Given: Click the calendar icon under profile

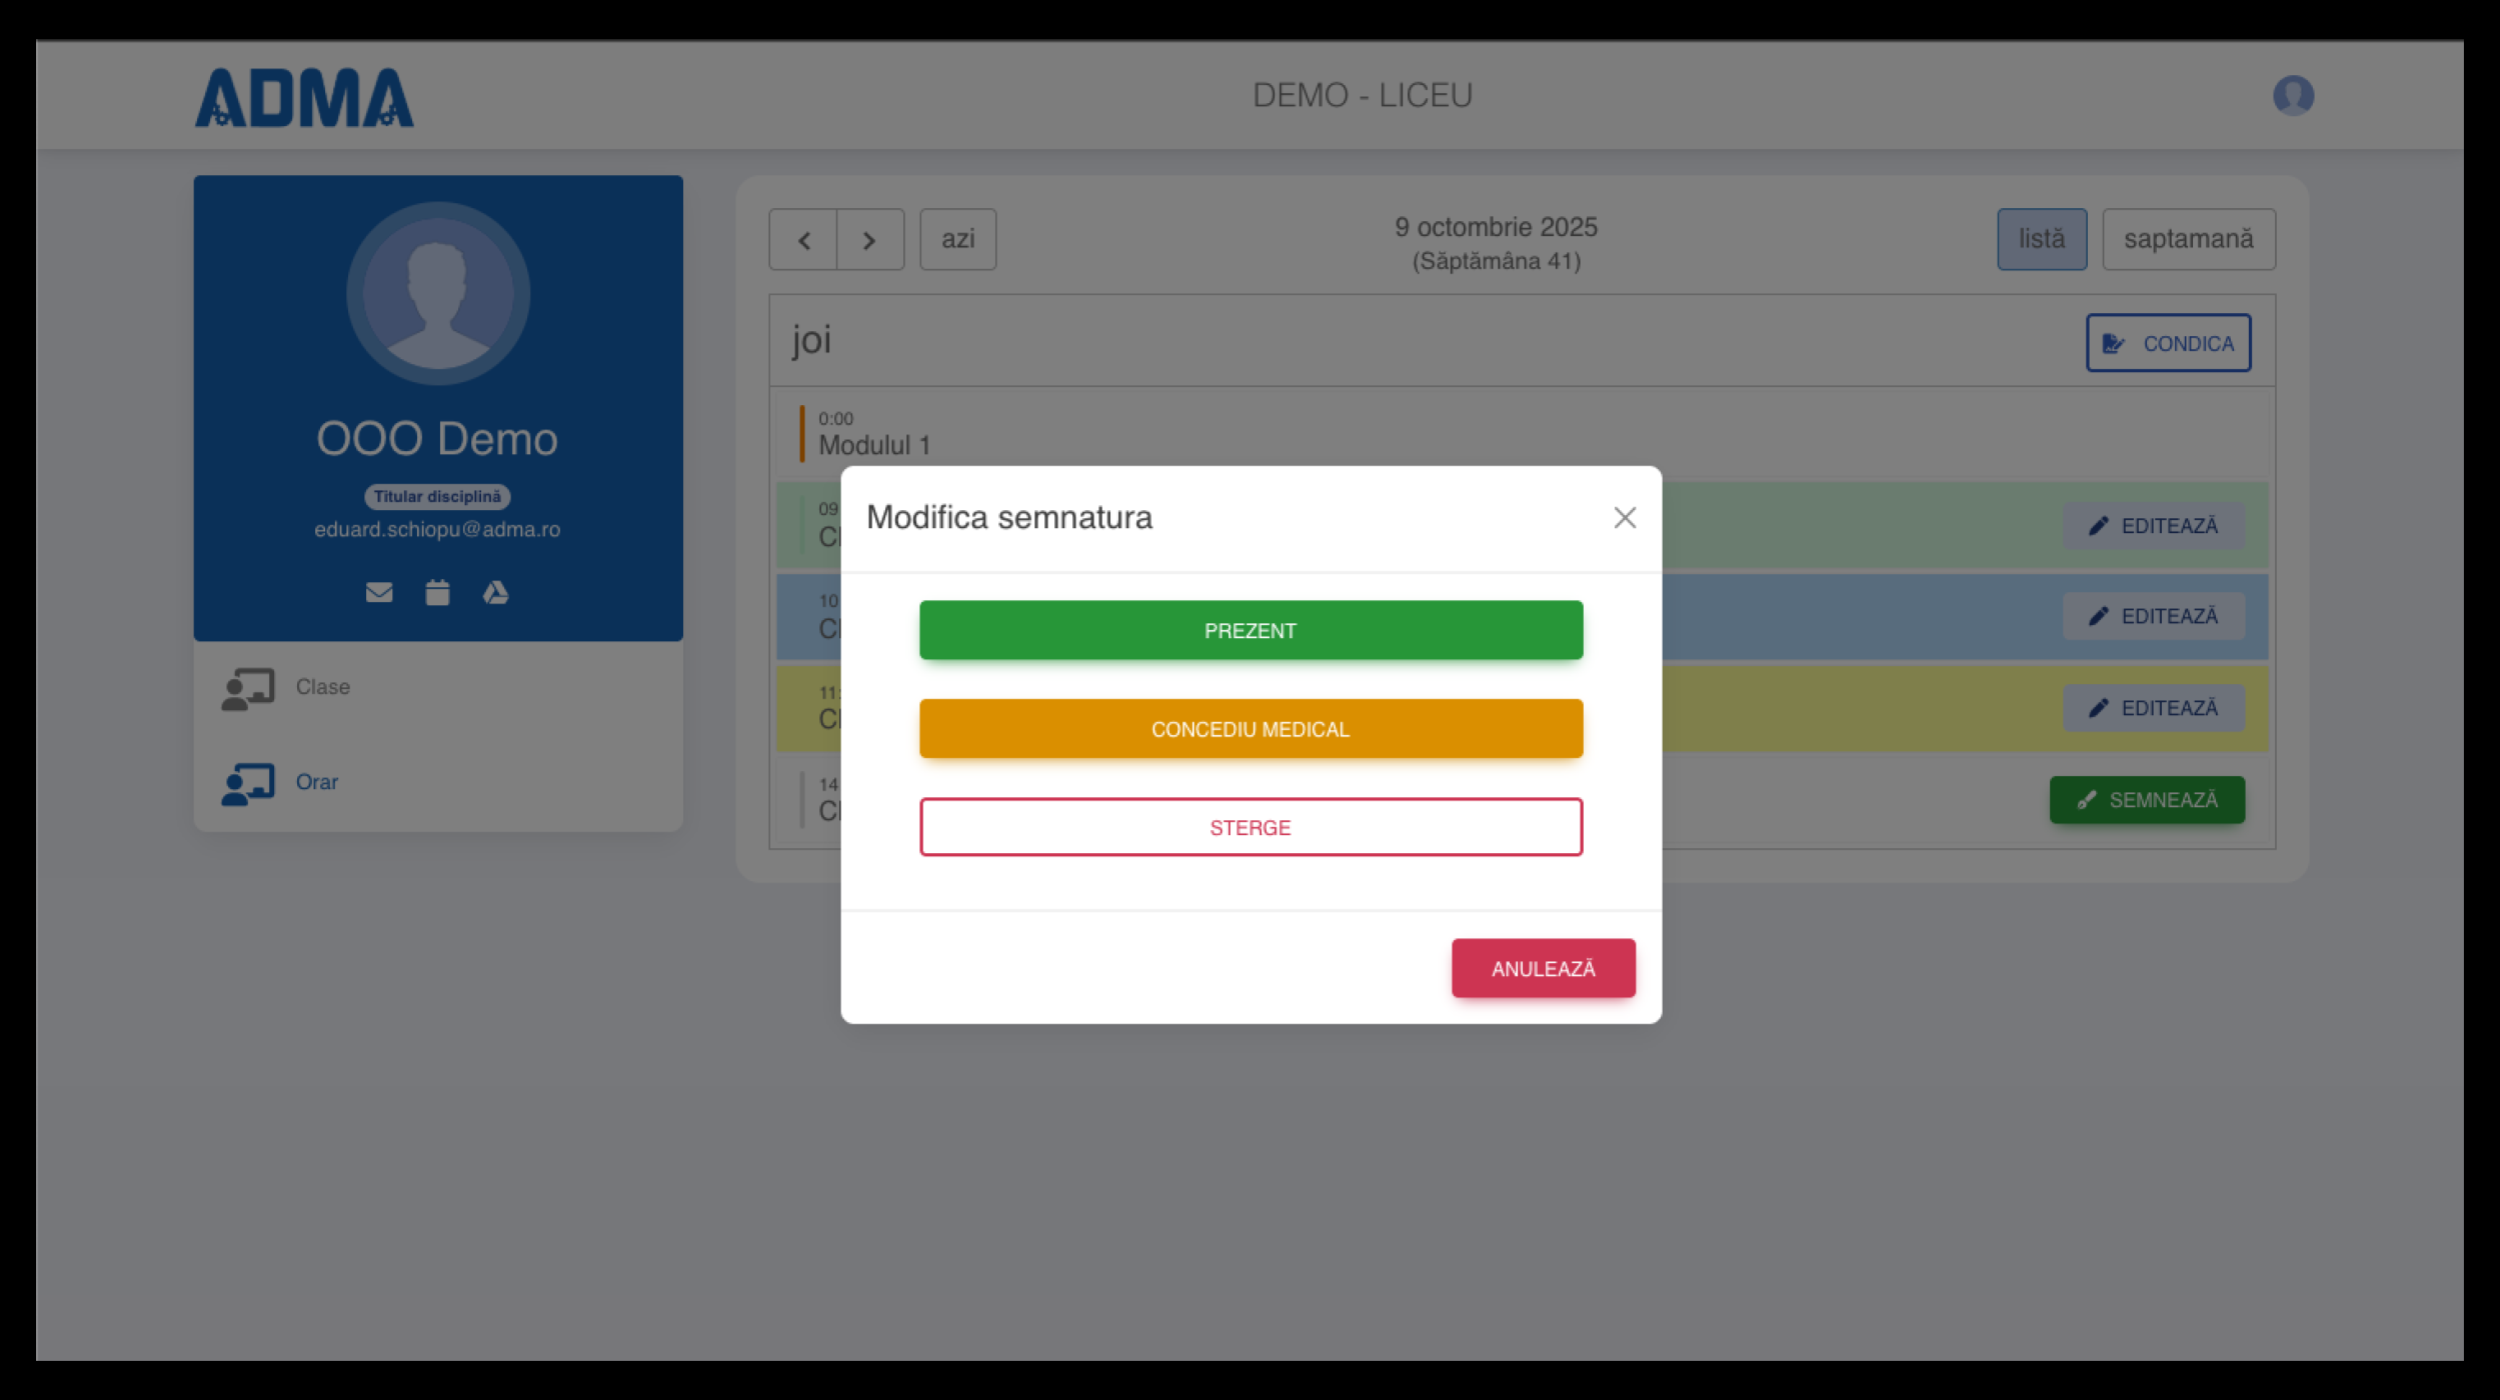Looking at the screenshot, I should point(437,593).
